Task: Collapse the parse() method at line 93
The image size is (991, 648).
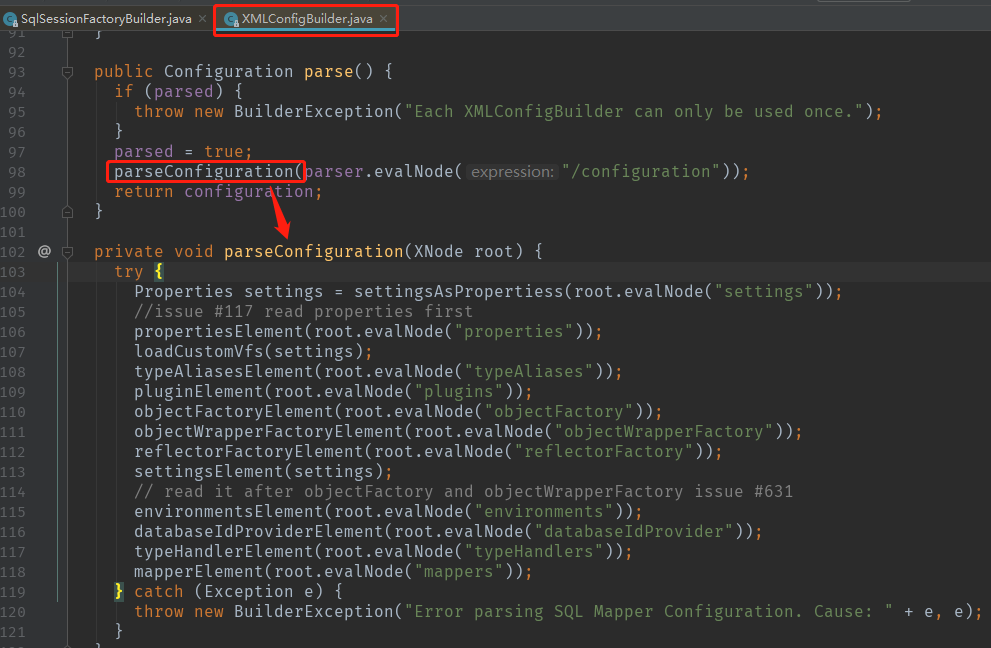Action: (x=68, y=72)
